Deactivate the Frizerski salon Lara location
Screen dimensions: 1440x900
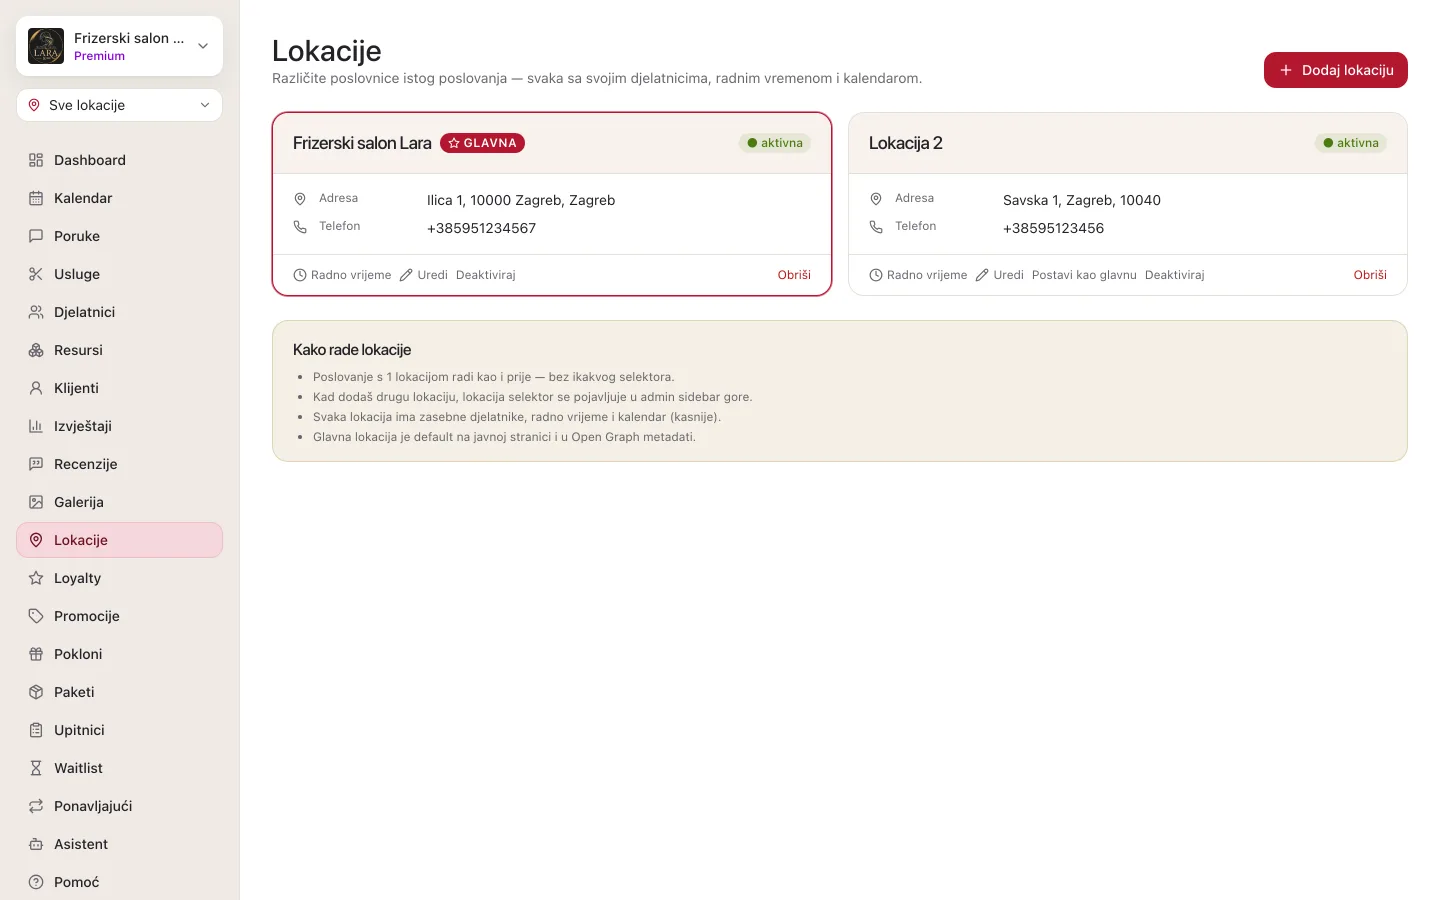(x=485, y=275)
